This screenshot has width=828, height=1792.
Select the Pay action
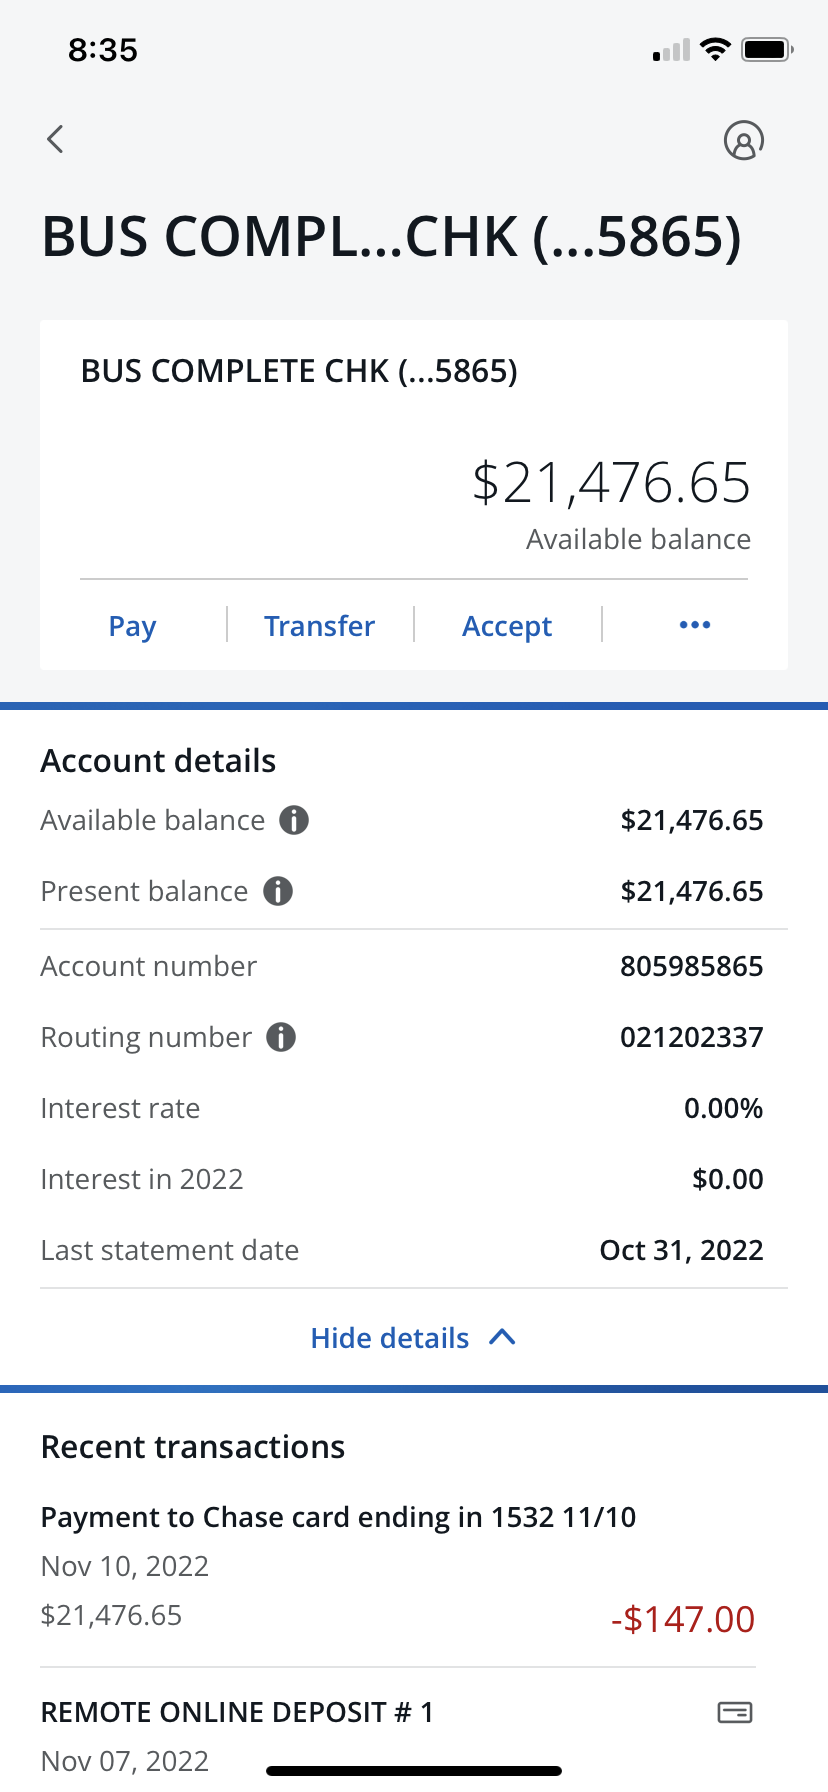(132, 626)
